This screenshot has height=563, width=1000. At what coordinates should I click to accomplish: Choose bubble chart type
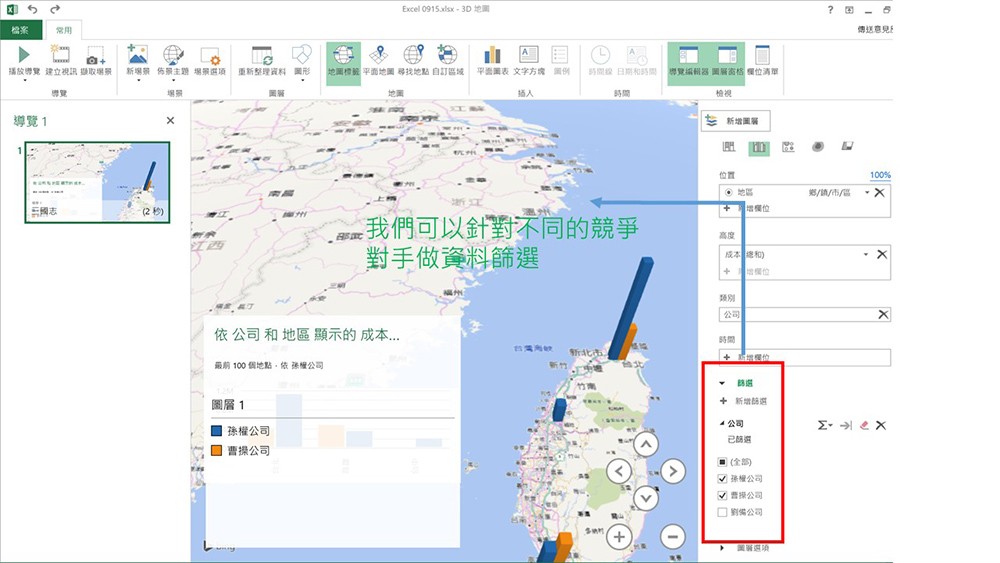coord(788,147)
